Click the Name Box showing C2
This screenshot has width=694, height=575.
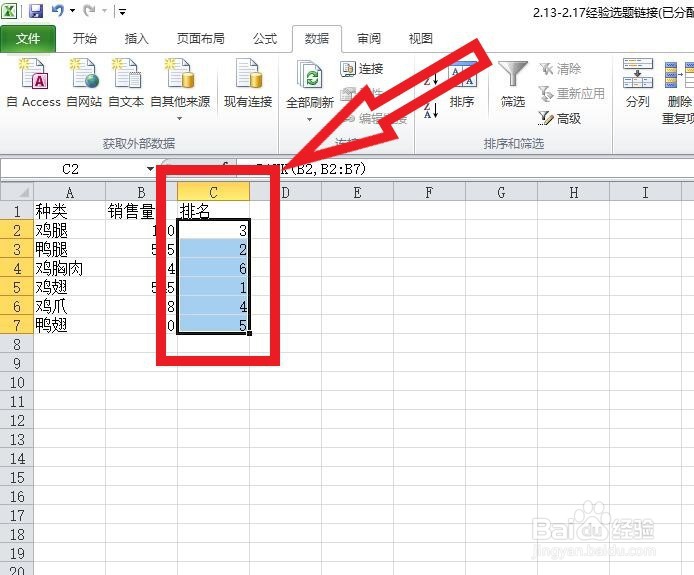coord(72,169)
